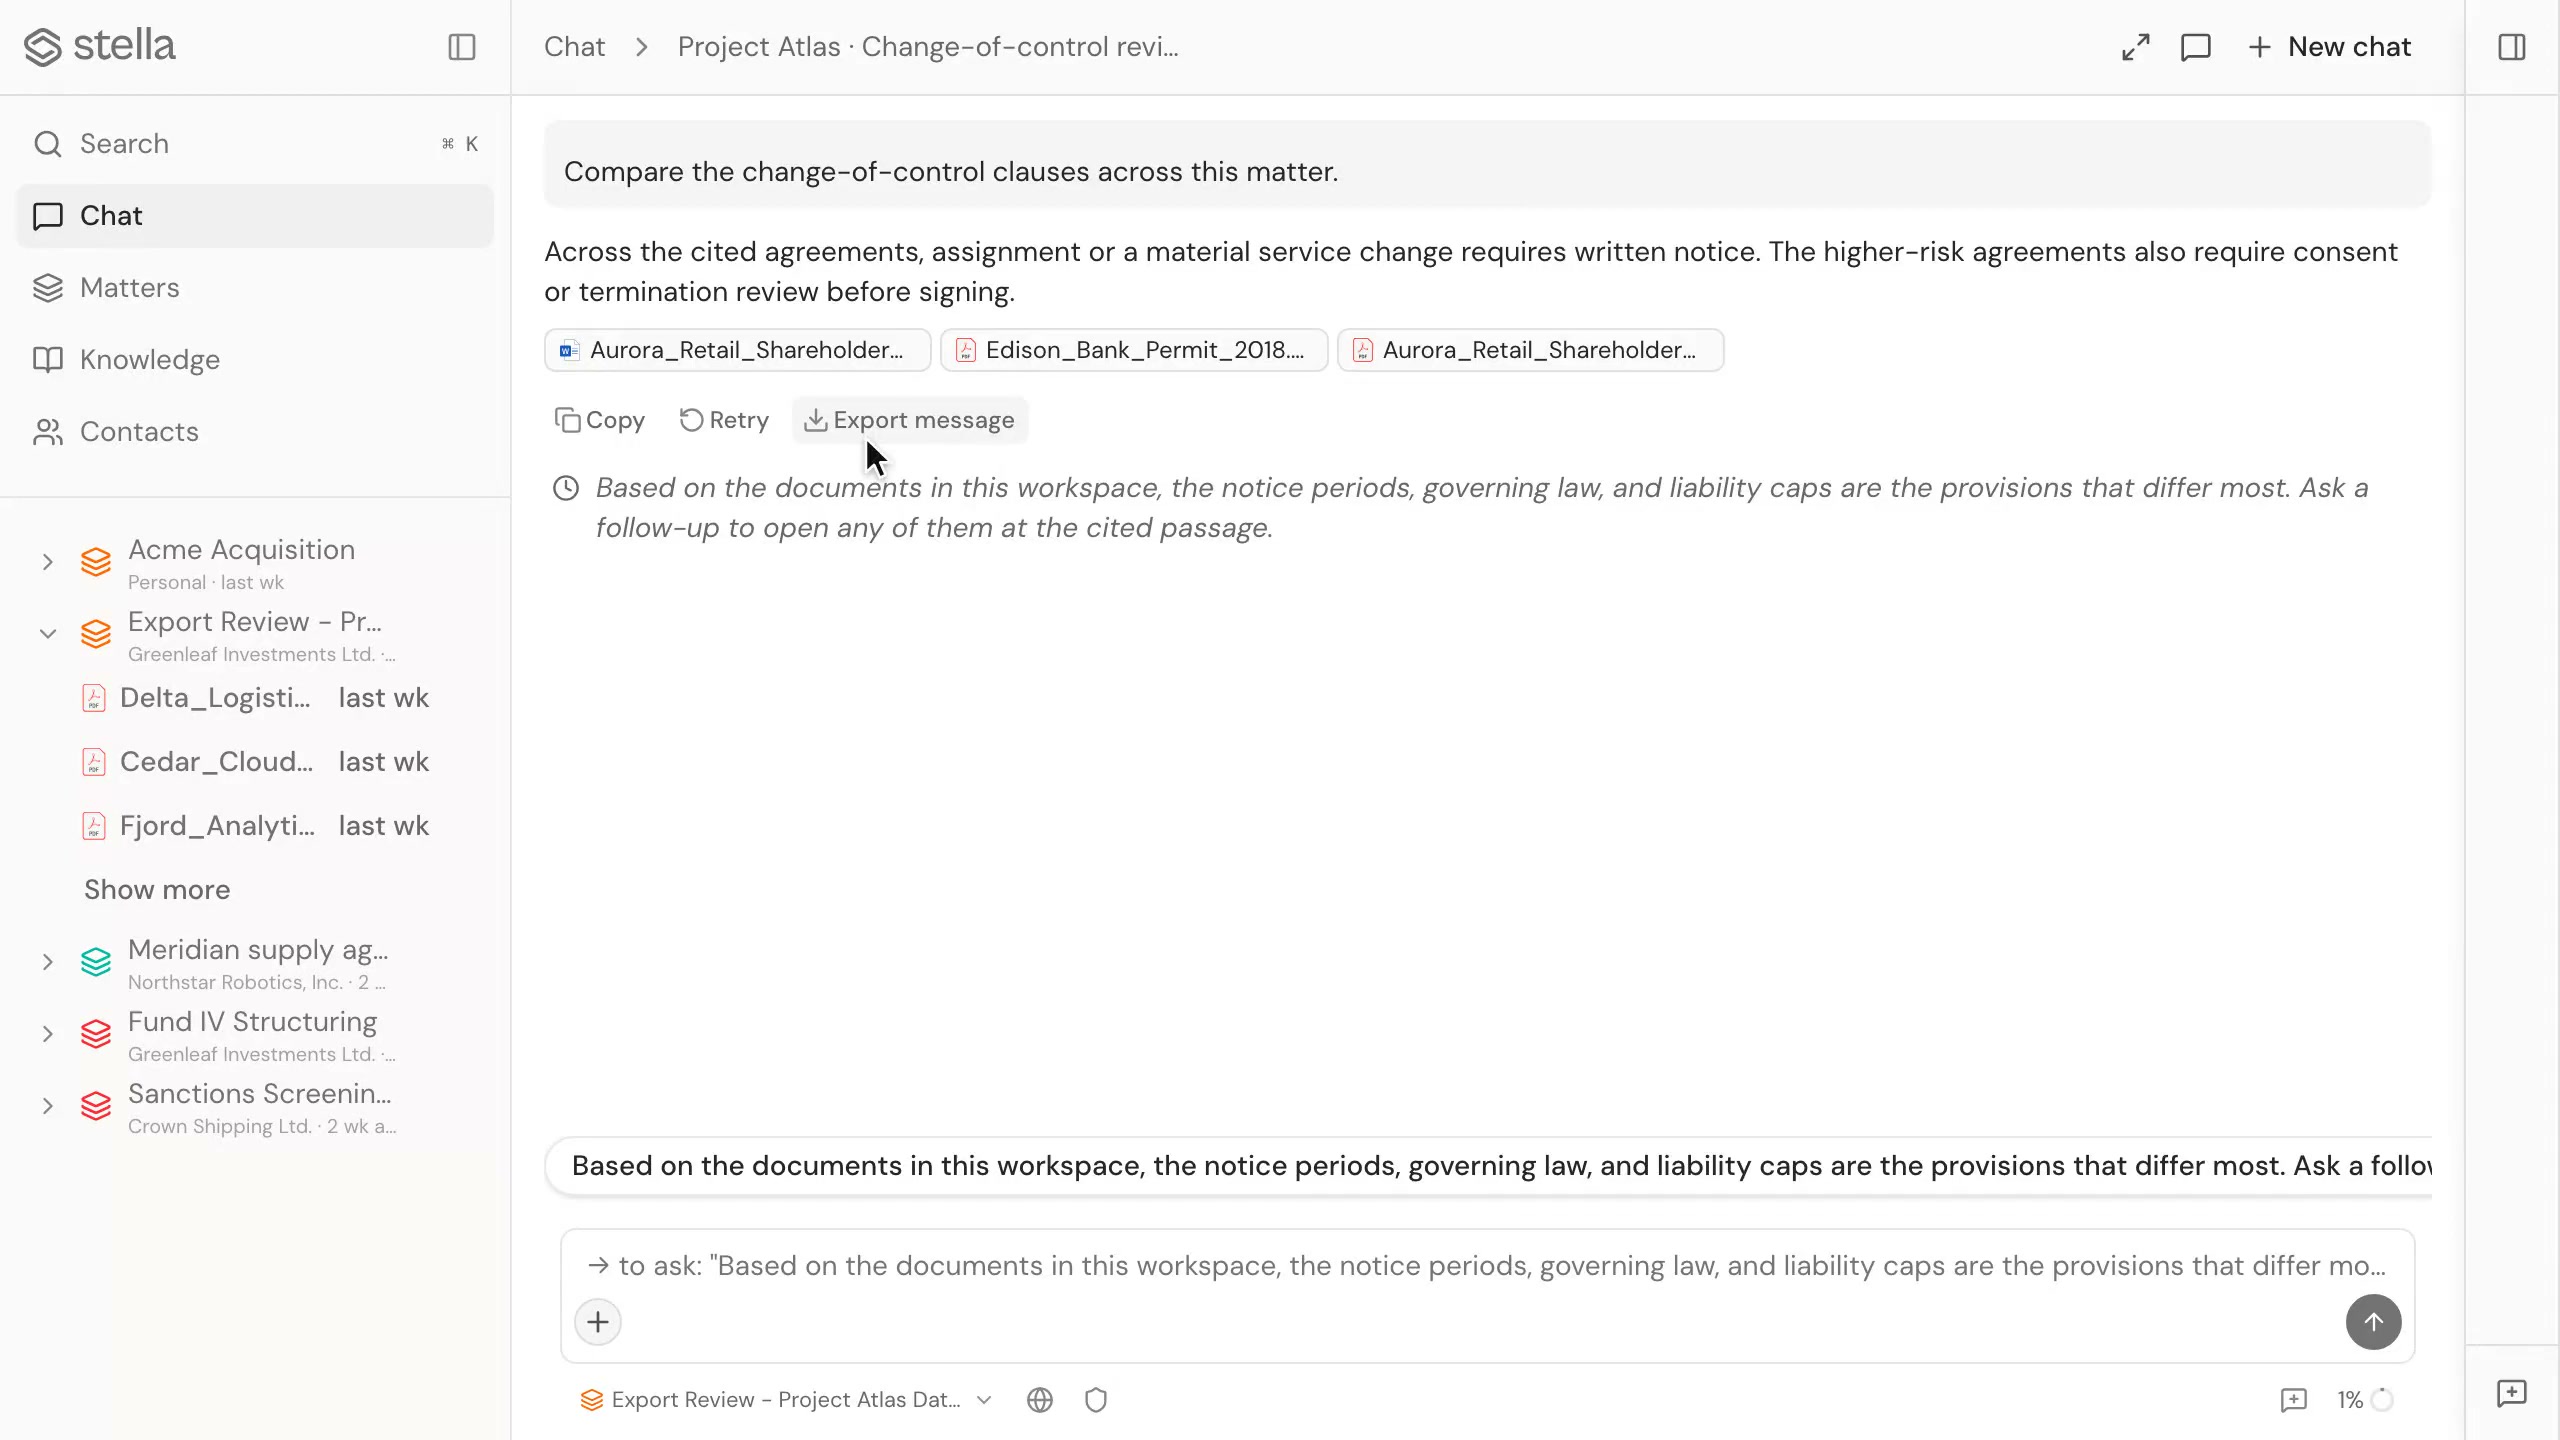Export message via download button
Screen dimensions: 2560x1440
[x=910, y=420]
